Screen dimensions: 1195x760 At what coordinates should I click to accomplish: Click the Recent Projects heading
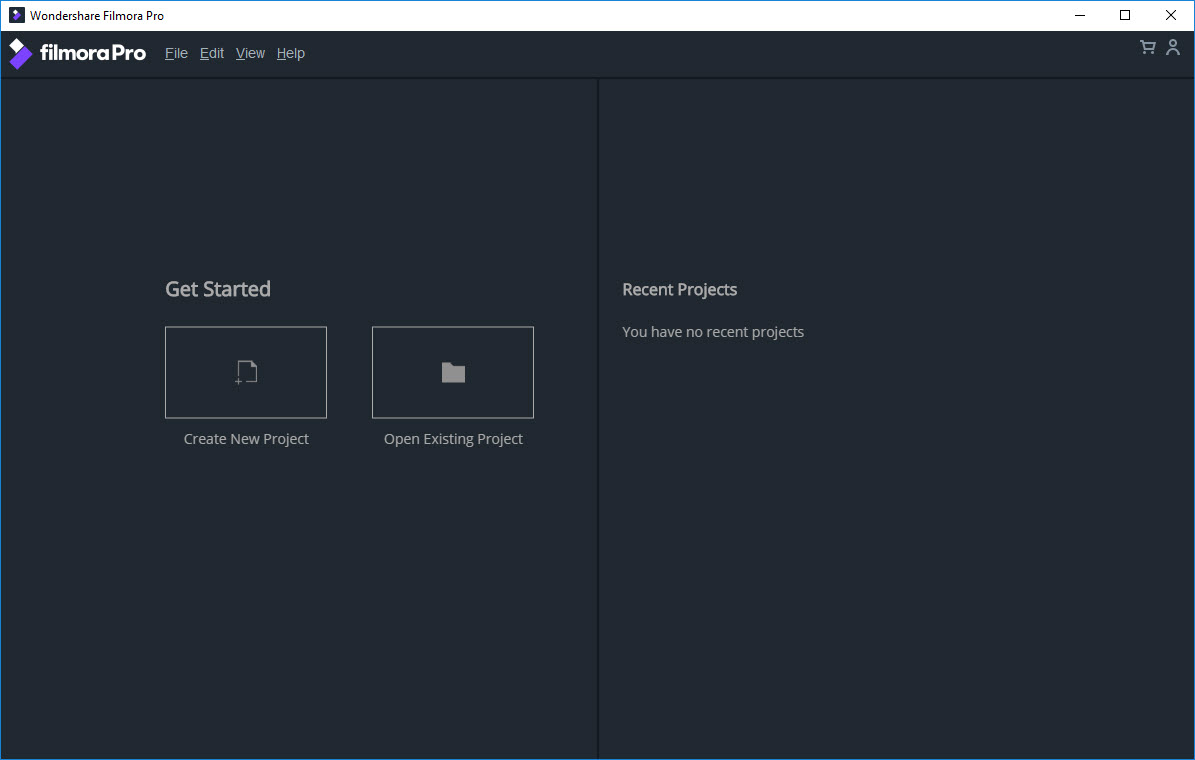(x=679, y=289)
